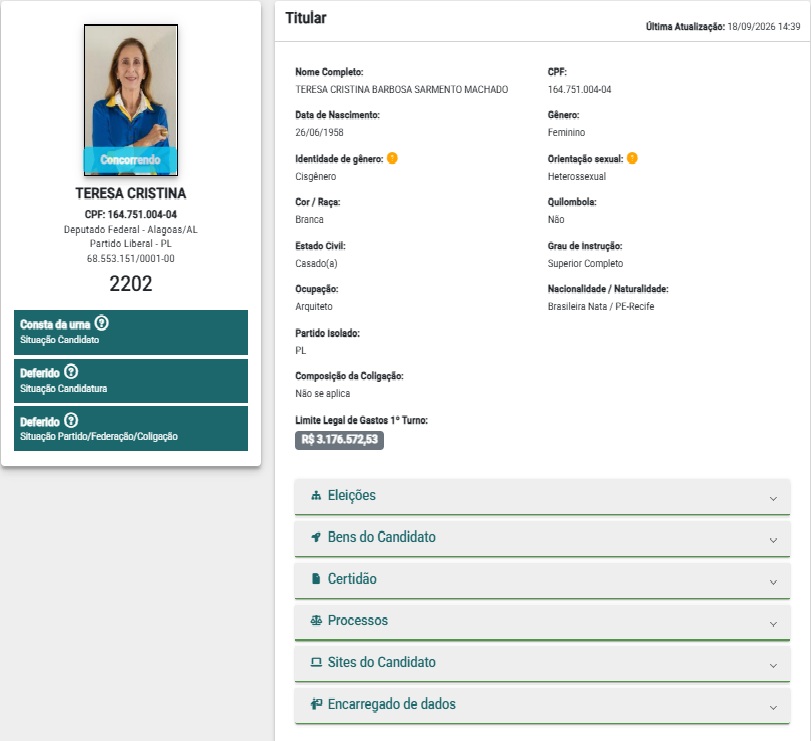This screenshot has width=811, height=741.
Task: Click the Encarregado de dados icon
Action: click(316, 704)
